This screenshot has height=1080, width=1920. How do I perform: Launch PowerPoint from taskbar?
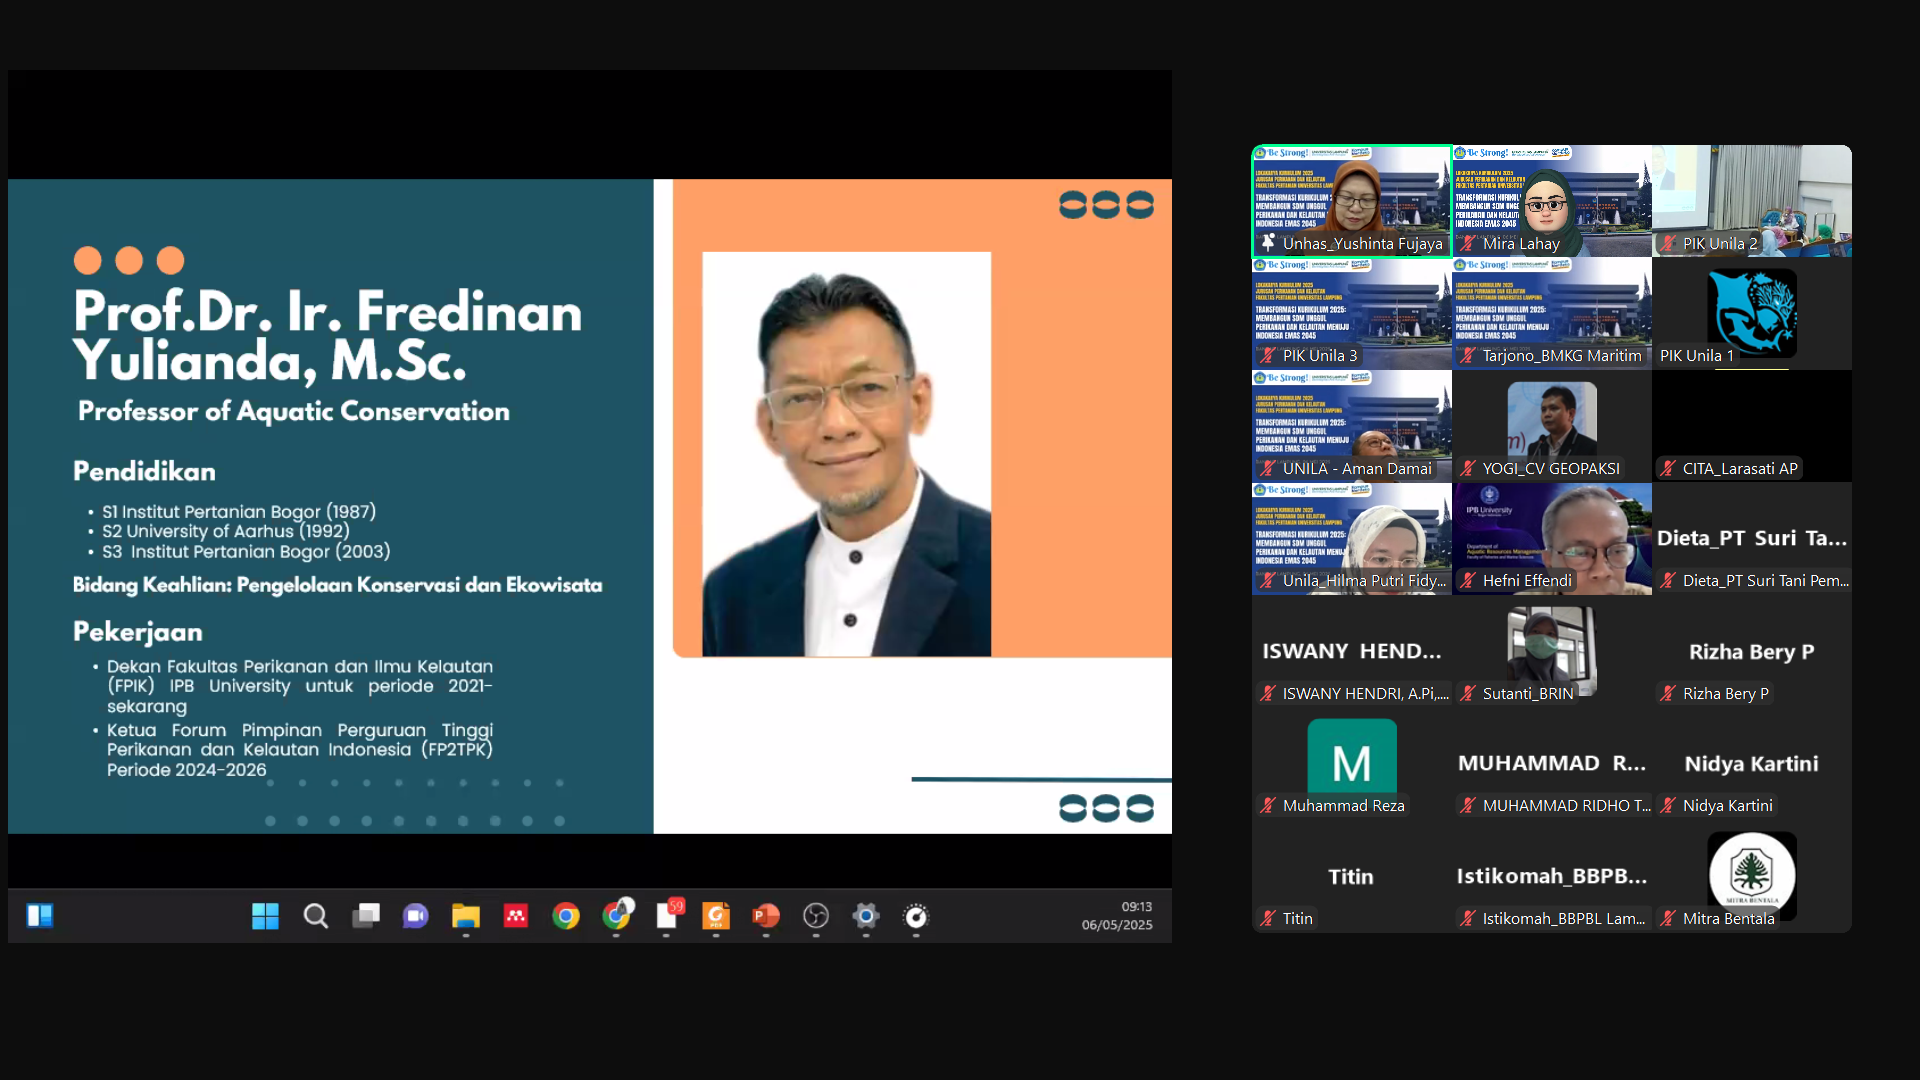click(766, 916)
